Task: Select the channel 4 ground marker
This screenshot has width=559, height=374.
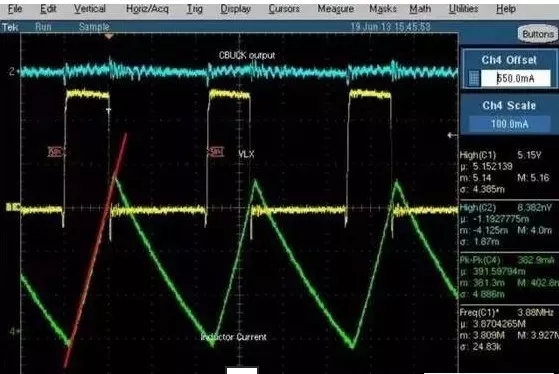Action: tap(12, 331)
